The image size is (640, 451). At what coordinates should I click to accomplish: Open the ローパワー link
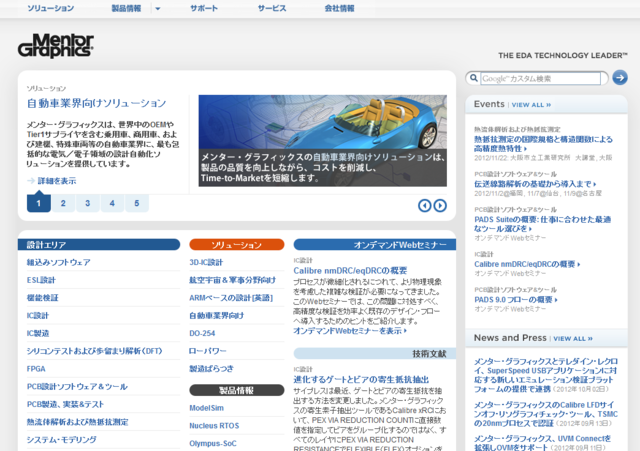coord(207,351)
